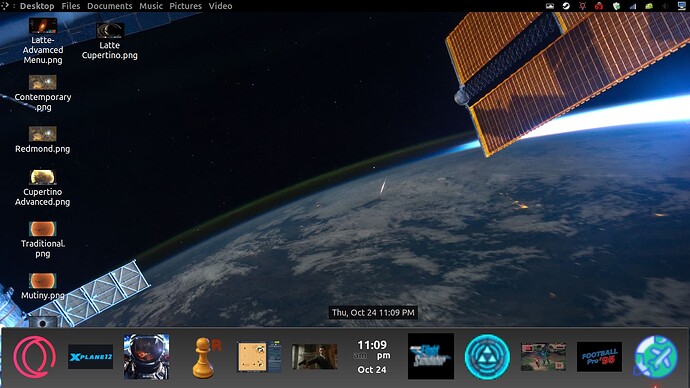Open the cyan triangle circle app icon
This screenshot has width=690, height=388.
click(x=487, y=357)
